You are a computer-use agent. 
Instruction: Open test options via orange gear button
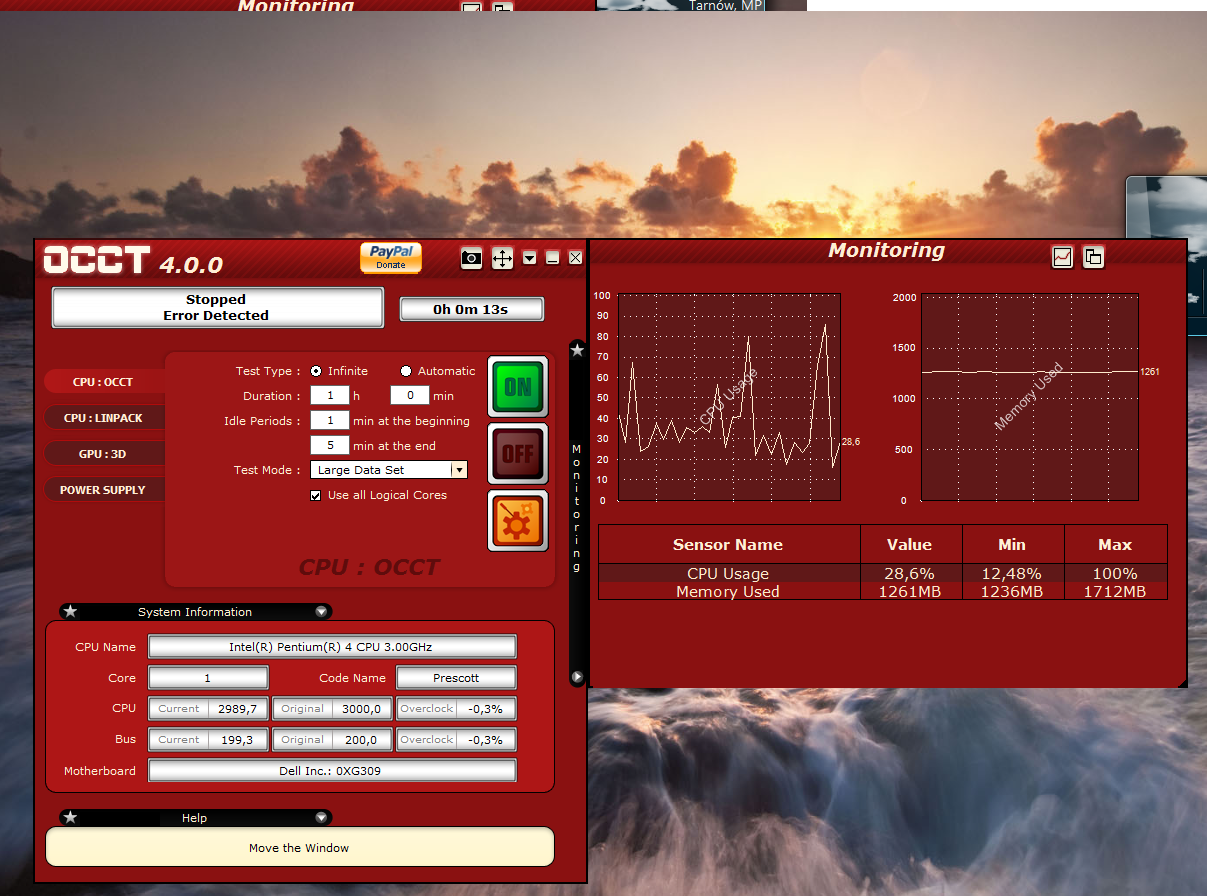click(518, 520)
